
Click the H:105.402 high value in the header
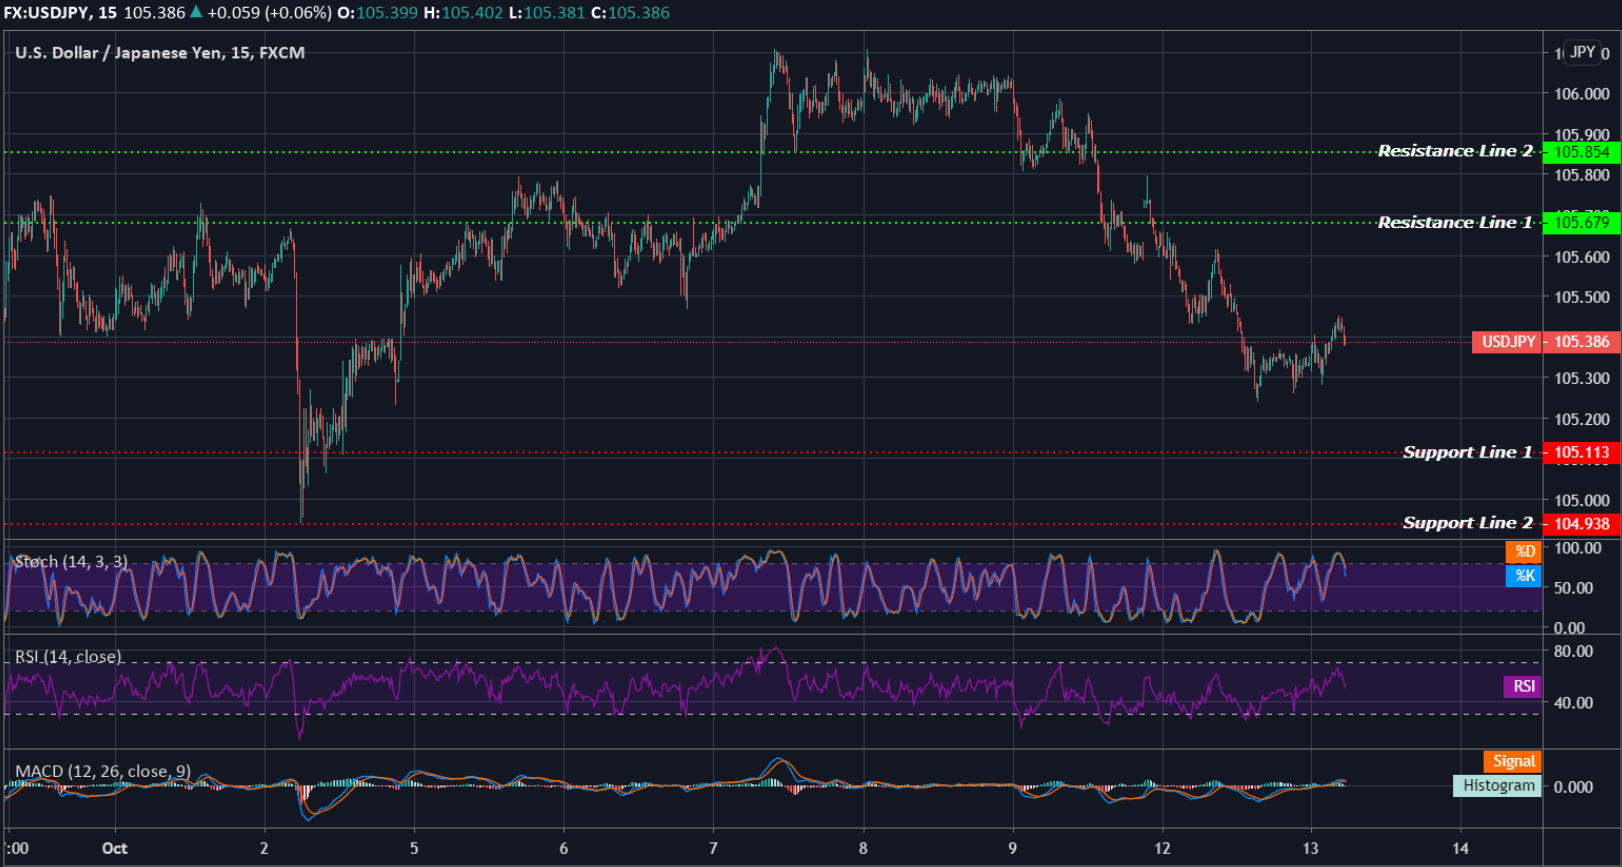(463, 13)
